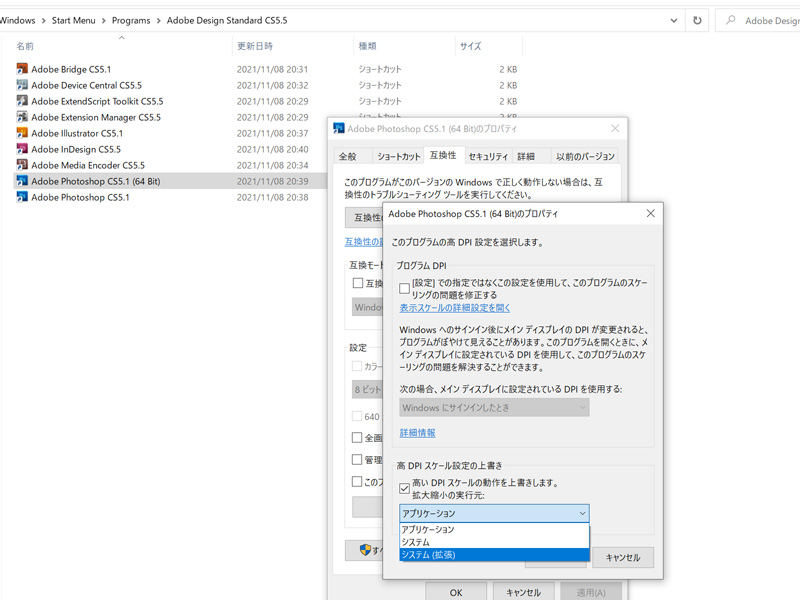Image resolution: width=800 pixels, height=600 pixels.
Task: Click the Adobe Device Central CS5.5 icon
Action: pyautogui.click(x=22, y=85)
